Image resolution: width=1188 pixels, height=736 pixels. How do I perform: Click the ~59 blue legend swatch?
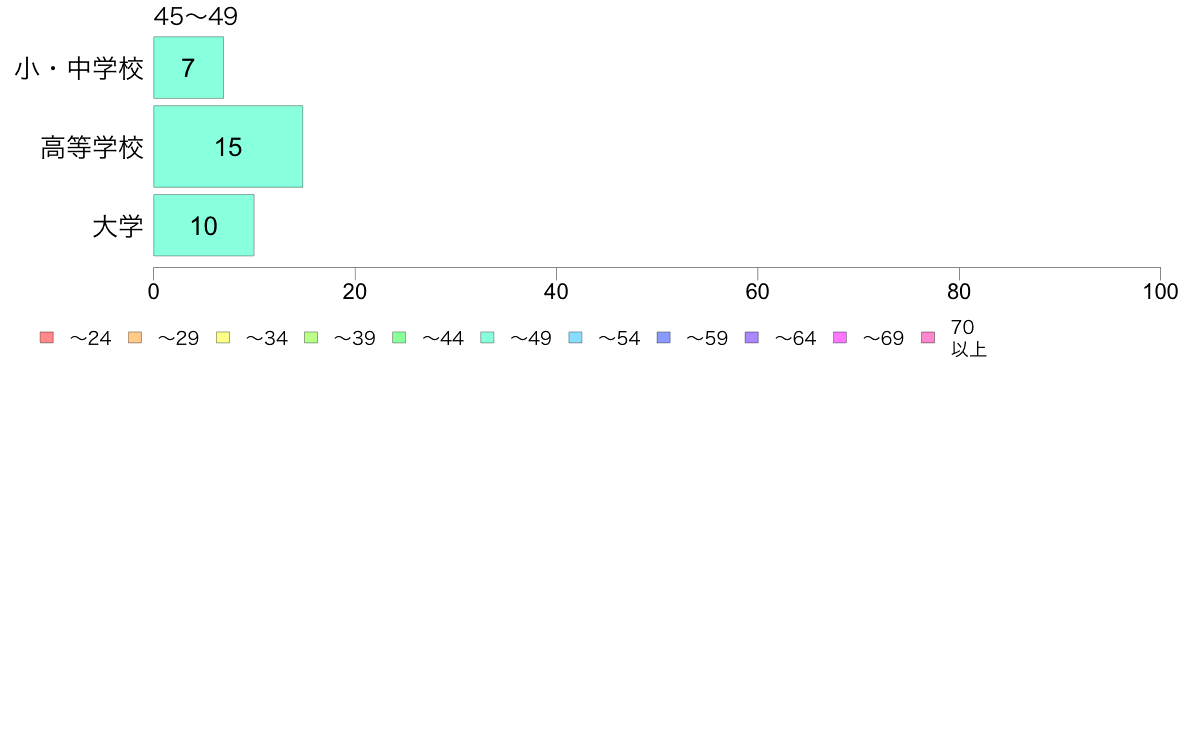pyautogui.click(x=664, y=338)
